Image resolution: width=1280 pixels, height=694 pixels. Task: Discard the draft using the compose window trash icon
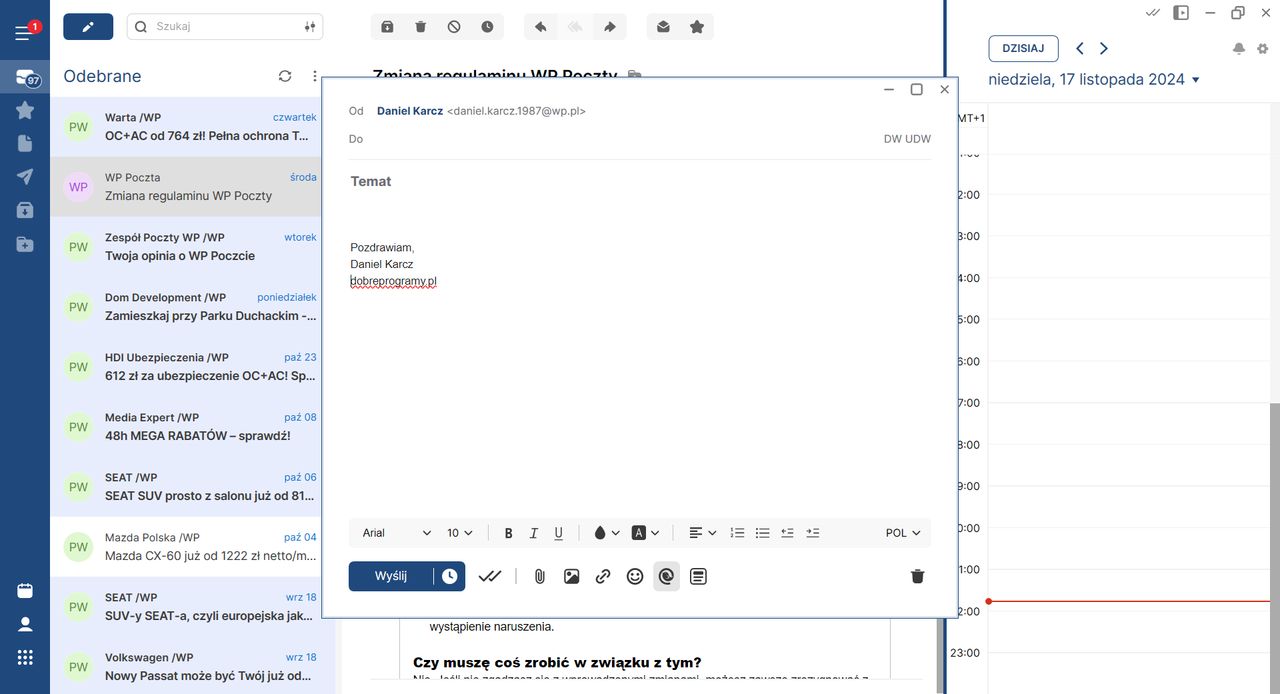pyautogui.click(x=917, y=576)
